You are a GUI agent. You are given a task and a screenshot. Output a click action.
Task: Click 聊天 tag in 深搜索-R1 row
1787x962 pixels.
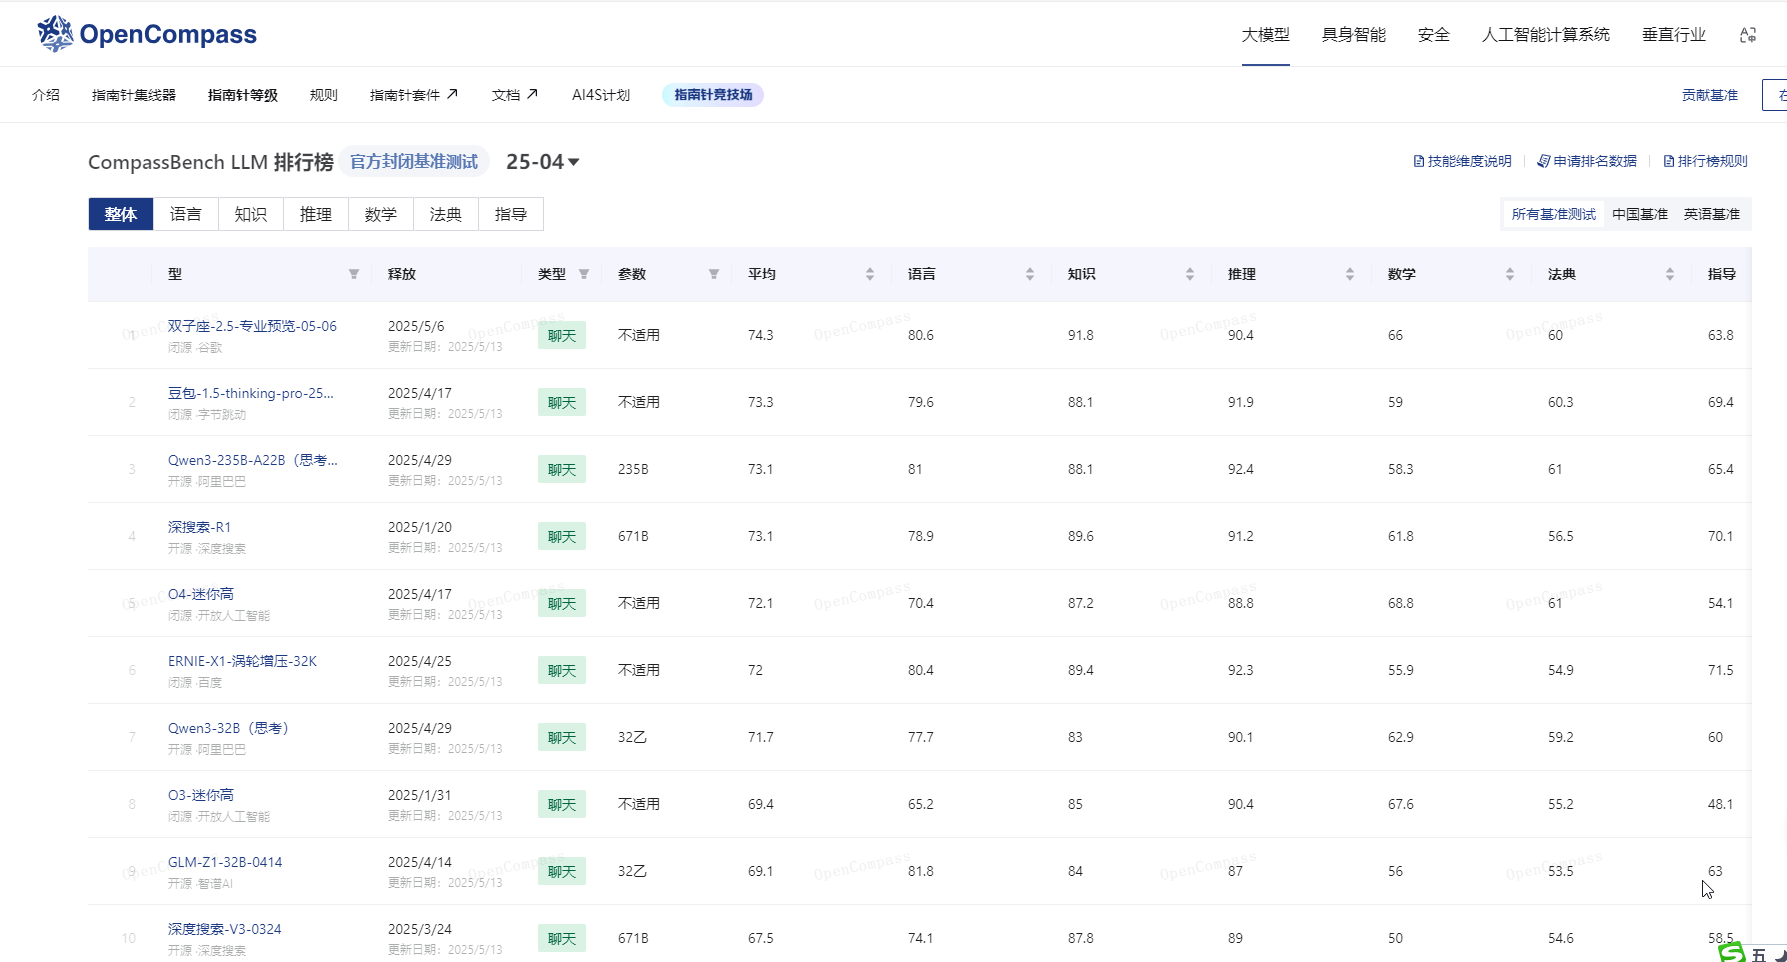[562, 537]
